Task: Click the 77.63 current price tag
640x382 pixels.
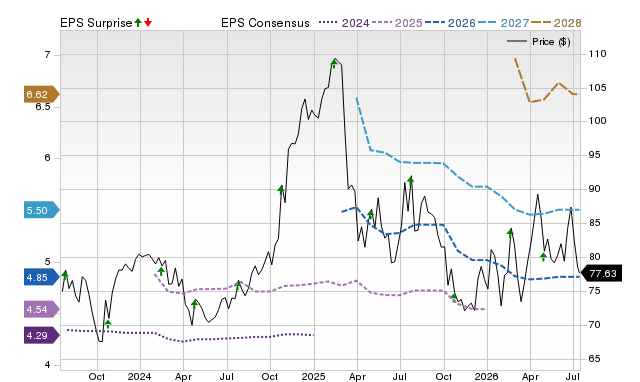Action: pos(601,273)
